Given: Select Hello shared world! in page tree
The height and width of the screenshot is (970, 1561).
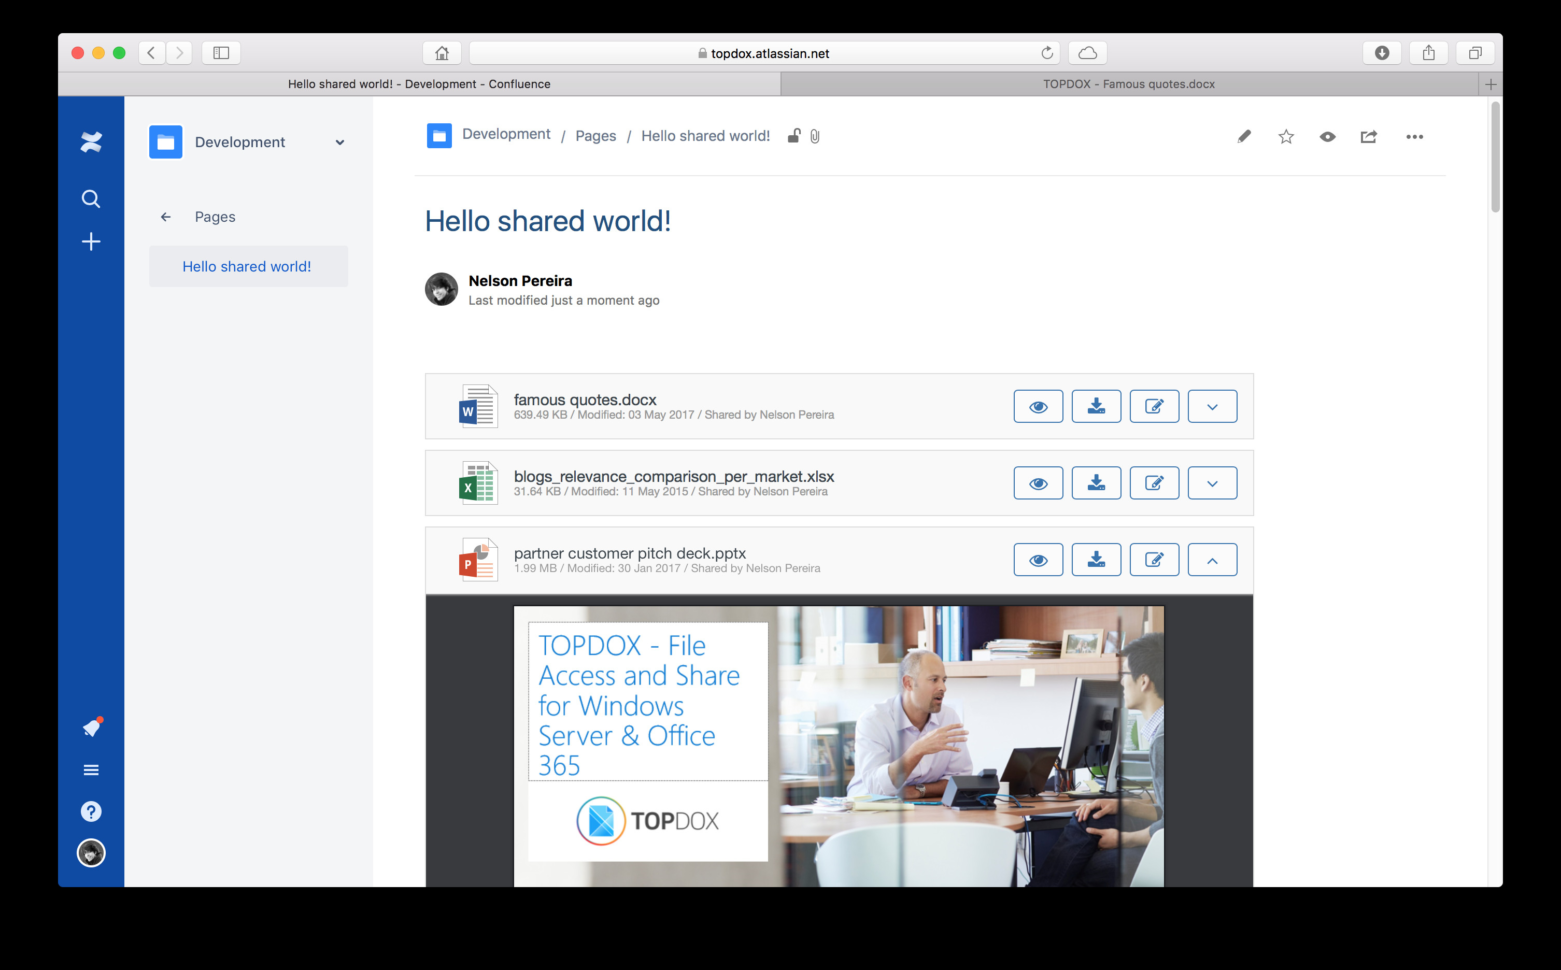Looking at the screenshot, I should 247,267.
